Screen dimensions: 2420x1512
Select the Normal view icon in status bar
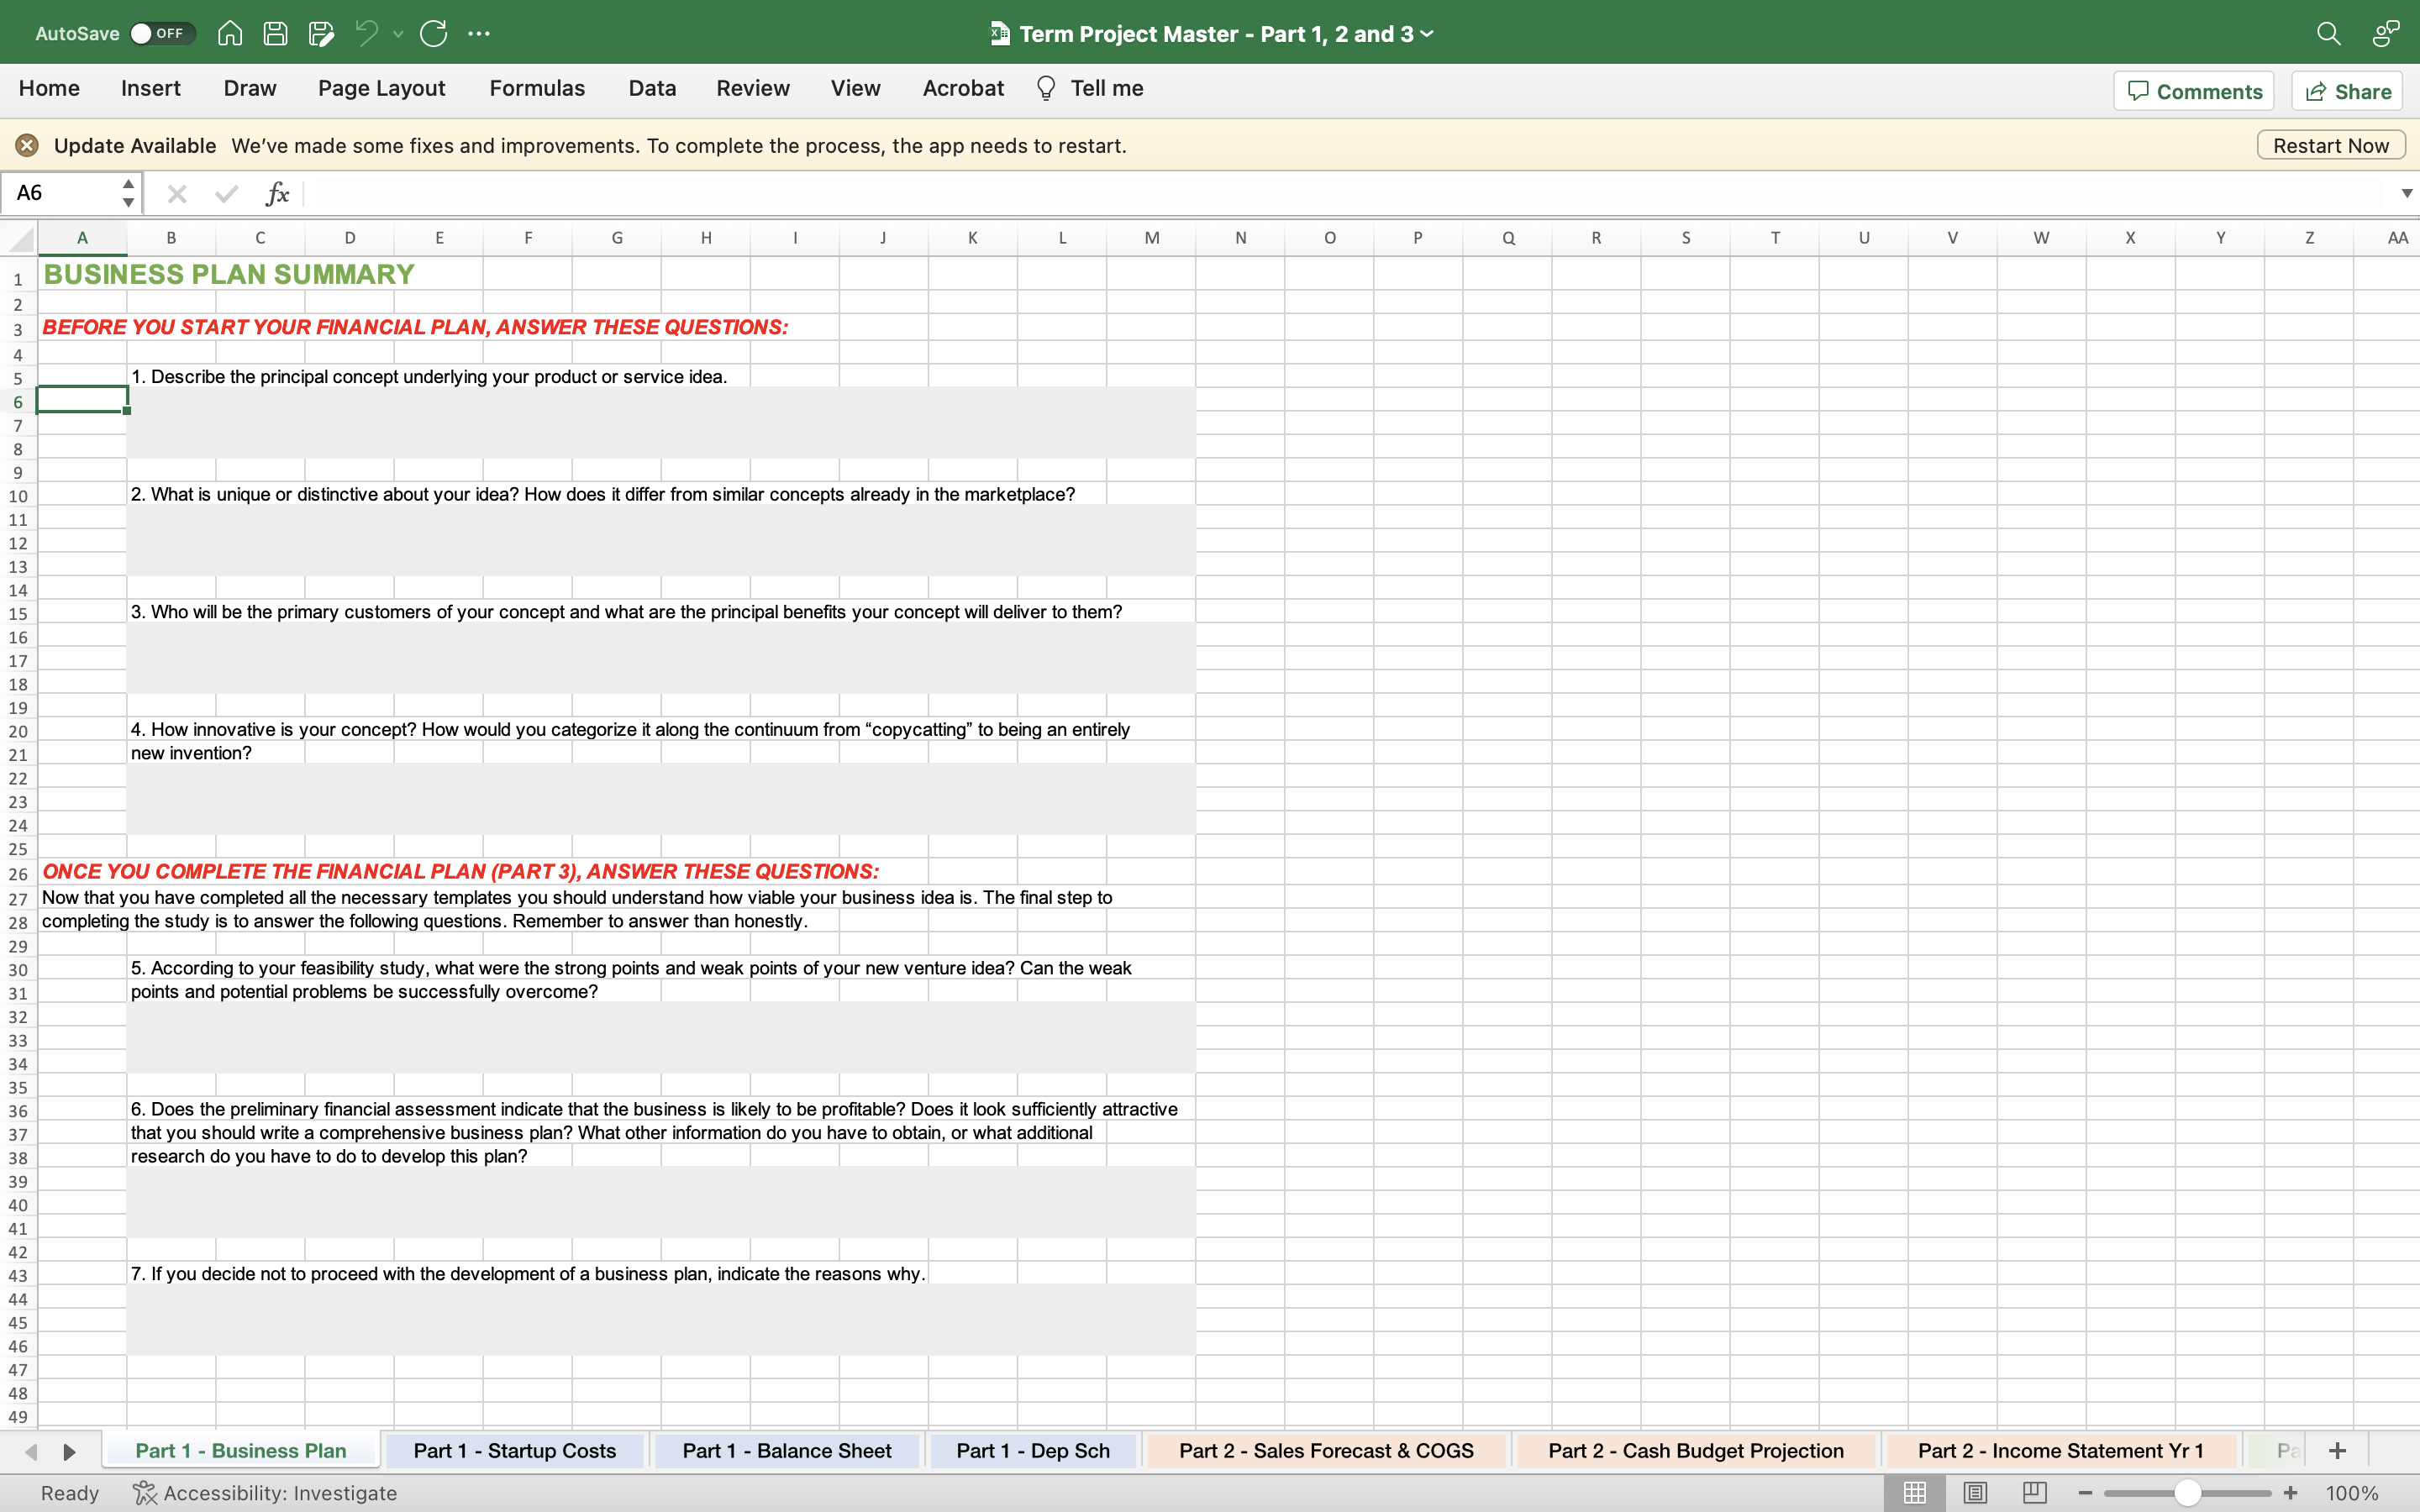tap(1914, 1492)
